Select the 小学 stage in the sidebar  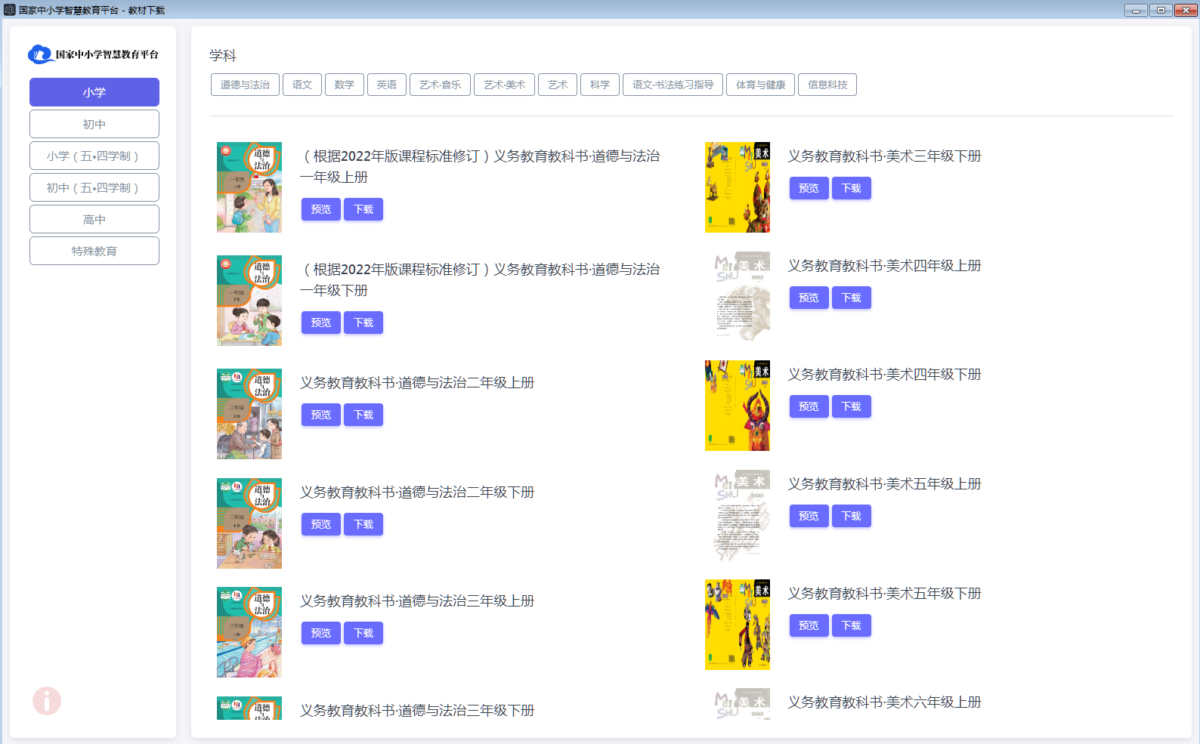coord(93,92)
